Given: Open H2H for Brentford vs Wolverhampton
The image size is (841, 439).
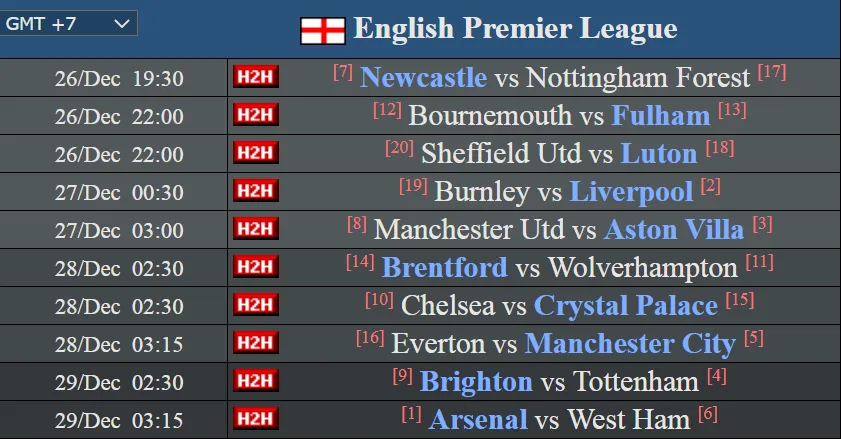Looking at the screenshot, I should 256,267.
